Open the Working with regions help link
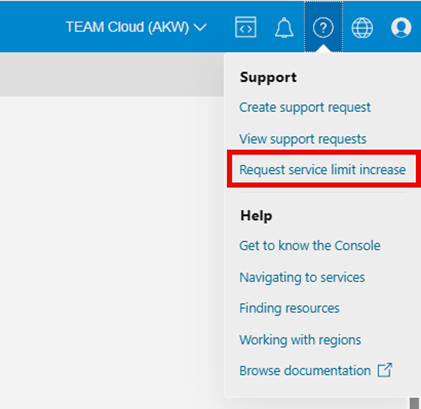This screenshot has height=409, width=421. point(300,340)
